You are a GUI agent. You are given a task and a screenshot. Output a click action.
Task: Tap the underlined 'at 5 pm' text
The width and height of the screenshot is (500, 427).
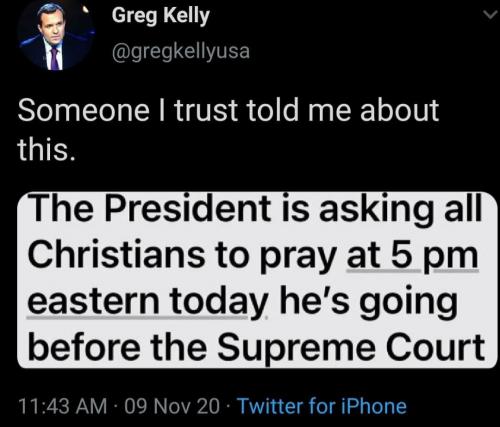click(413, 256)
